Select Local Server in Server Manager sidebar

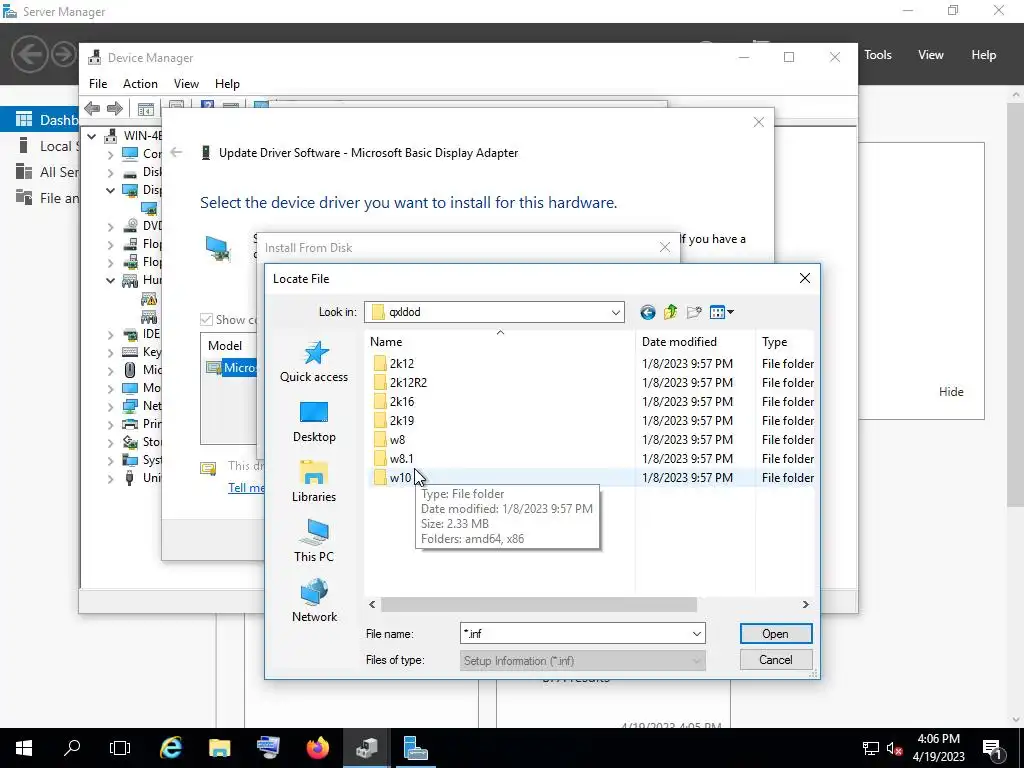click(x=40, y=146)
